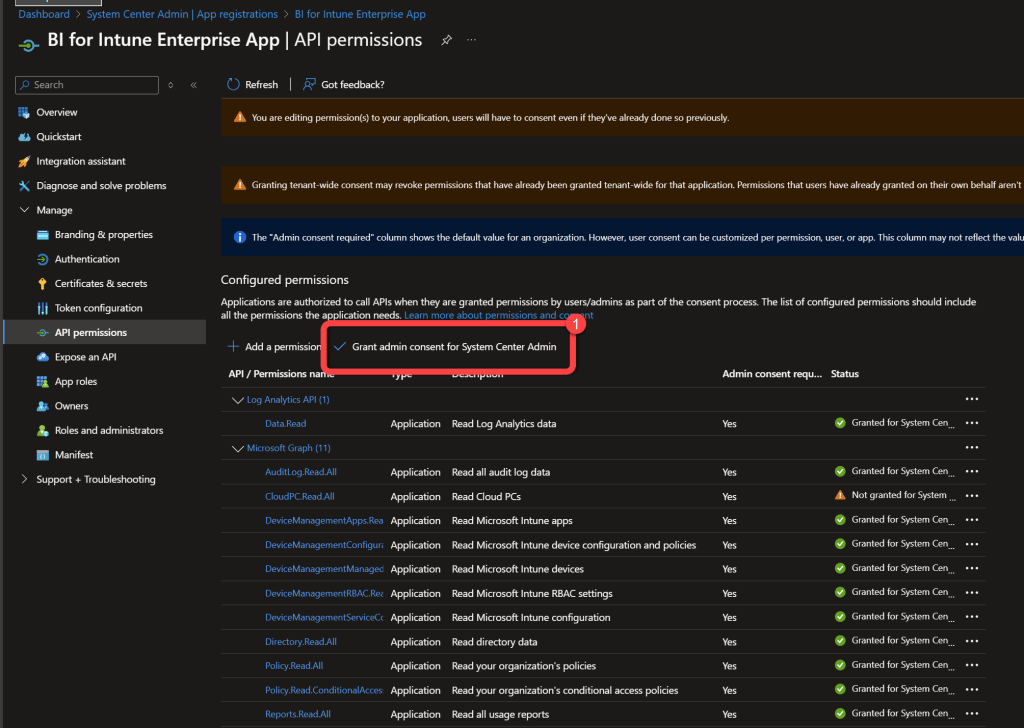Open the DeviceManagementApps.Read permission
This screenshot has height=728, width=1024.
pos(324,520)
